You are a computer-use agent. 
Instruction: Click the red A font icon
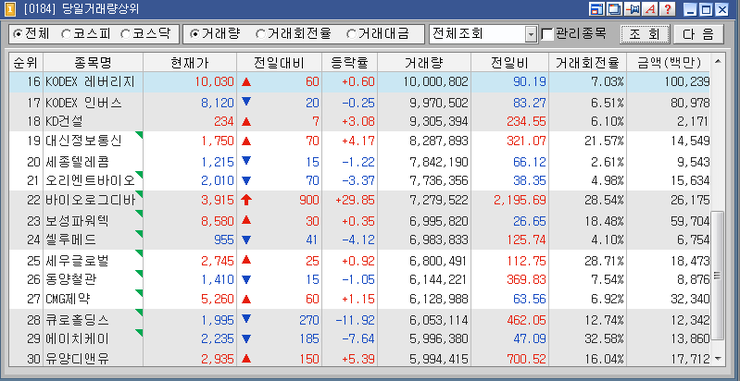(x=650, y=9)
